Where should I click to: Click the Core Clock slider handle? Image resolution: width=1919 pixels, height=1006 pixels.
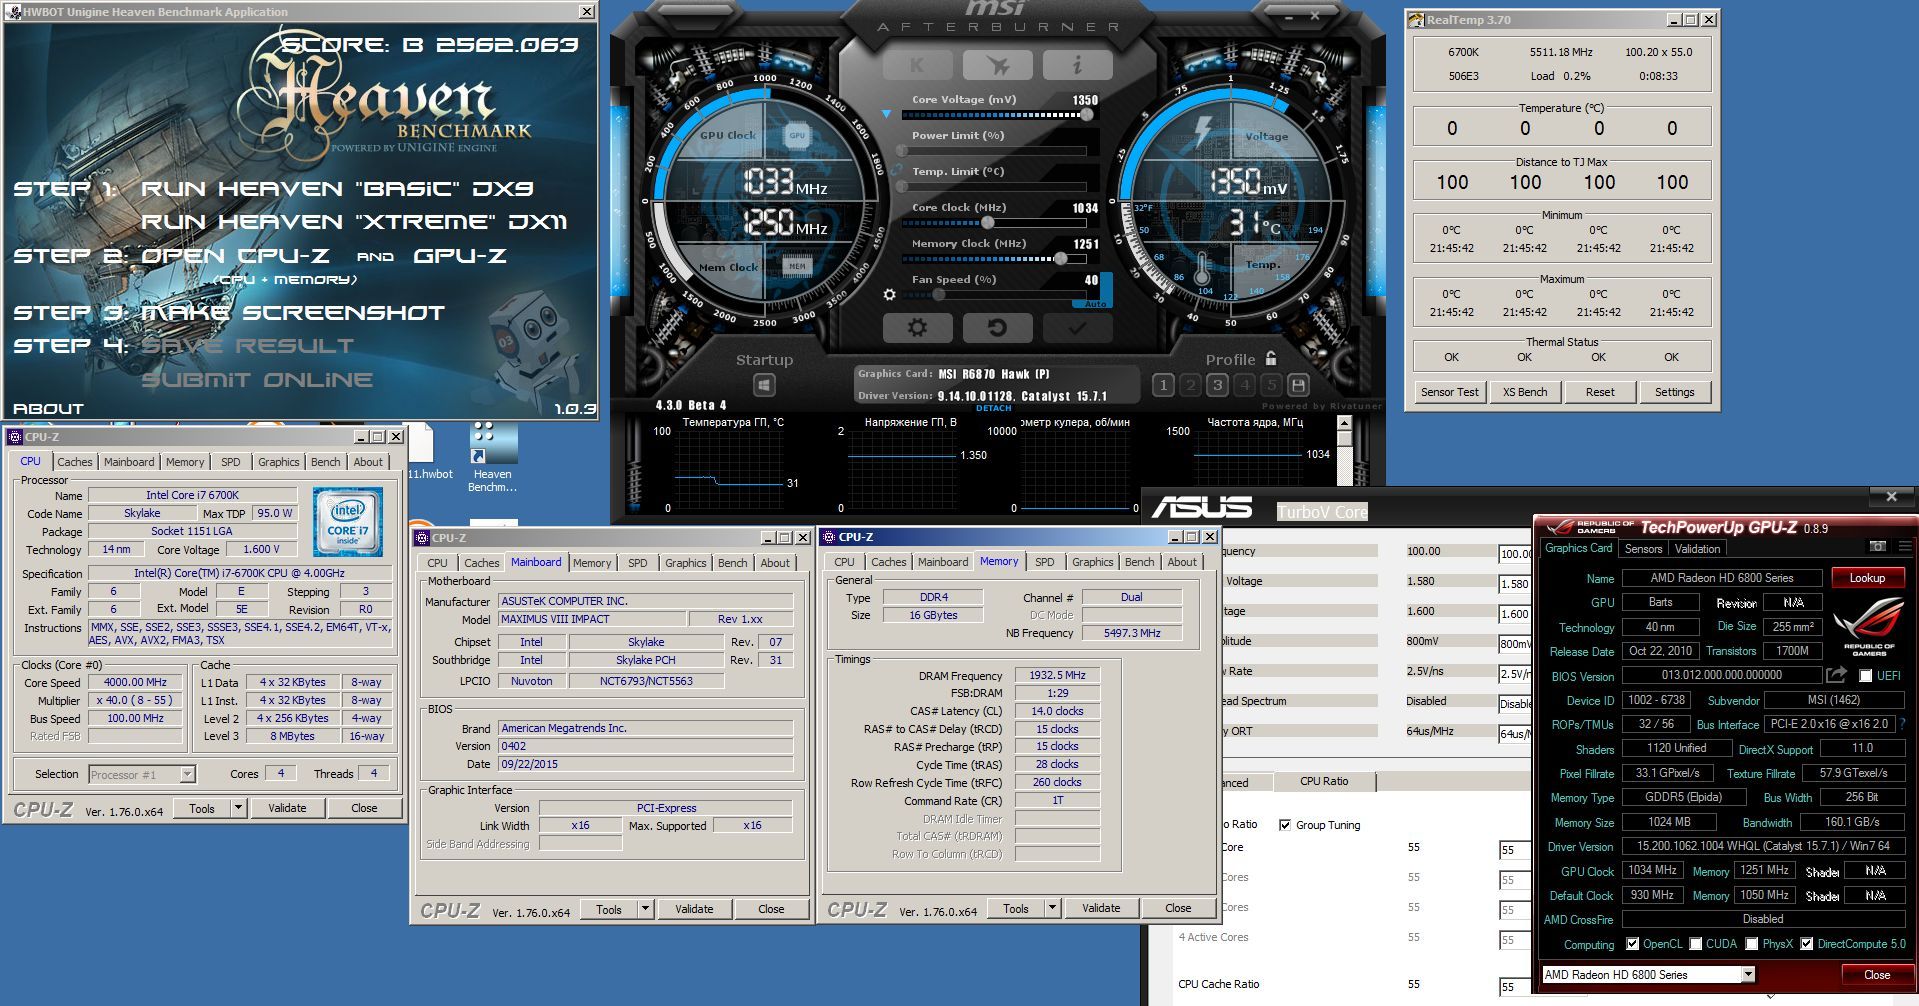point(988,223)
